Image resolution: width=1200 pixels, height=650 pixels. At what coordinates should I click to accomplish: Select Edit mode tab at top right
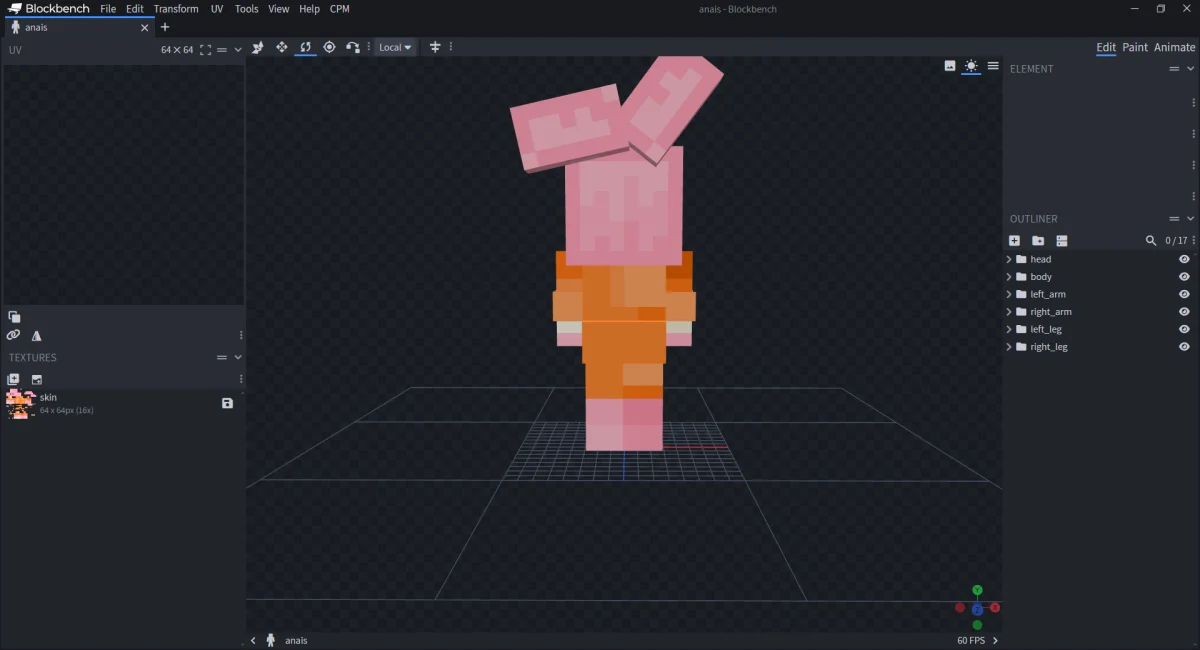[1106, 47]
